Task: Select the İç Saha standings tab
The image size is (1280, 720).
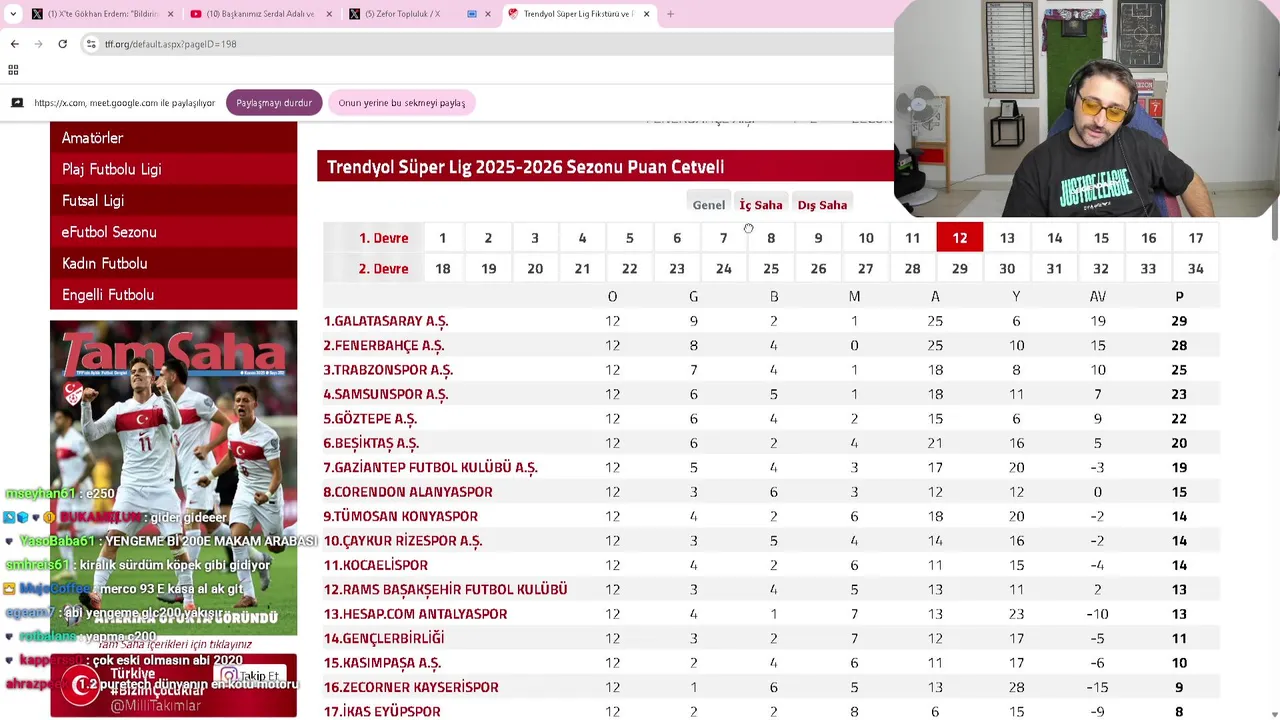Action: [x=761, y=205]
